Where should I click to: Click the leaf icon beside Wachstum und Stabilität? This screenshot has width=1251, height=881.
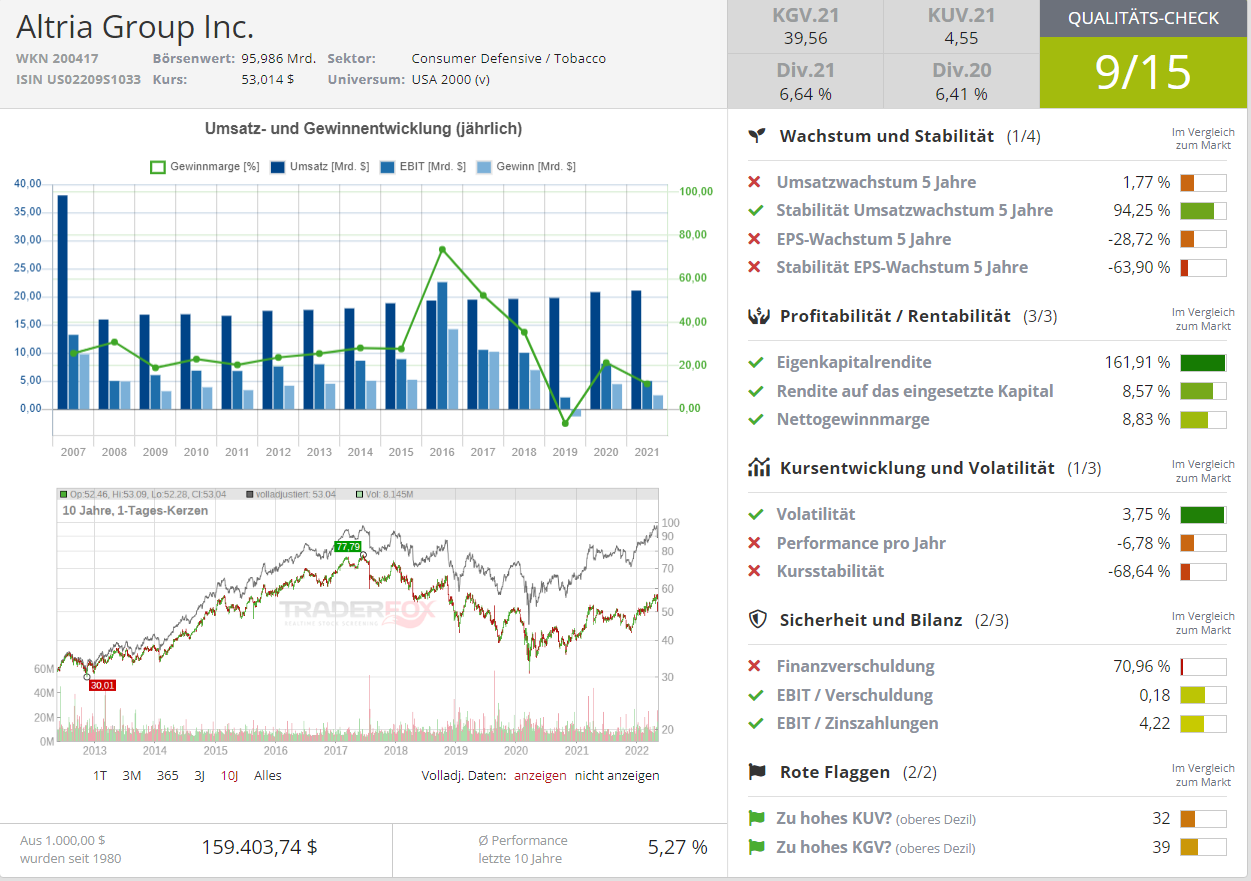point(758,135)
